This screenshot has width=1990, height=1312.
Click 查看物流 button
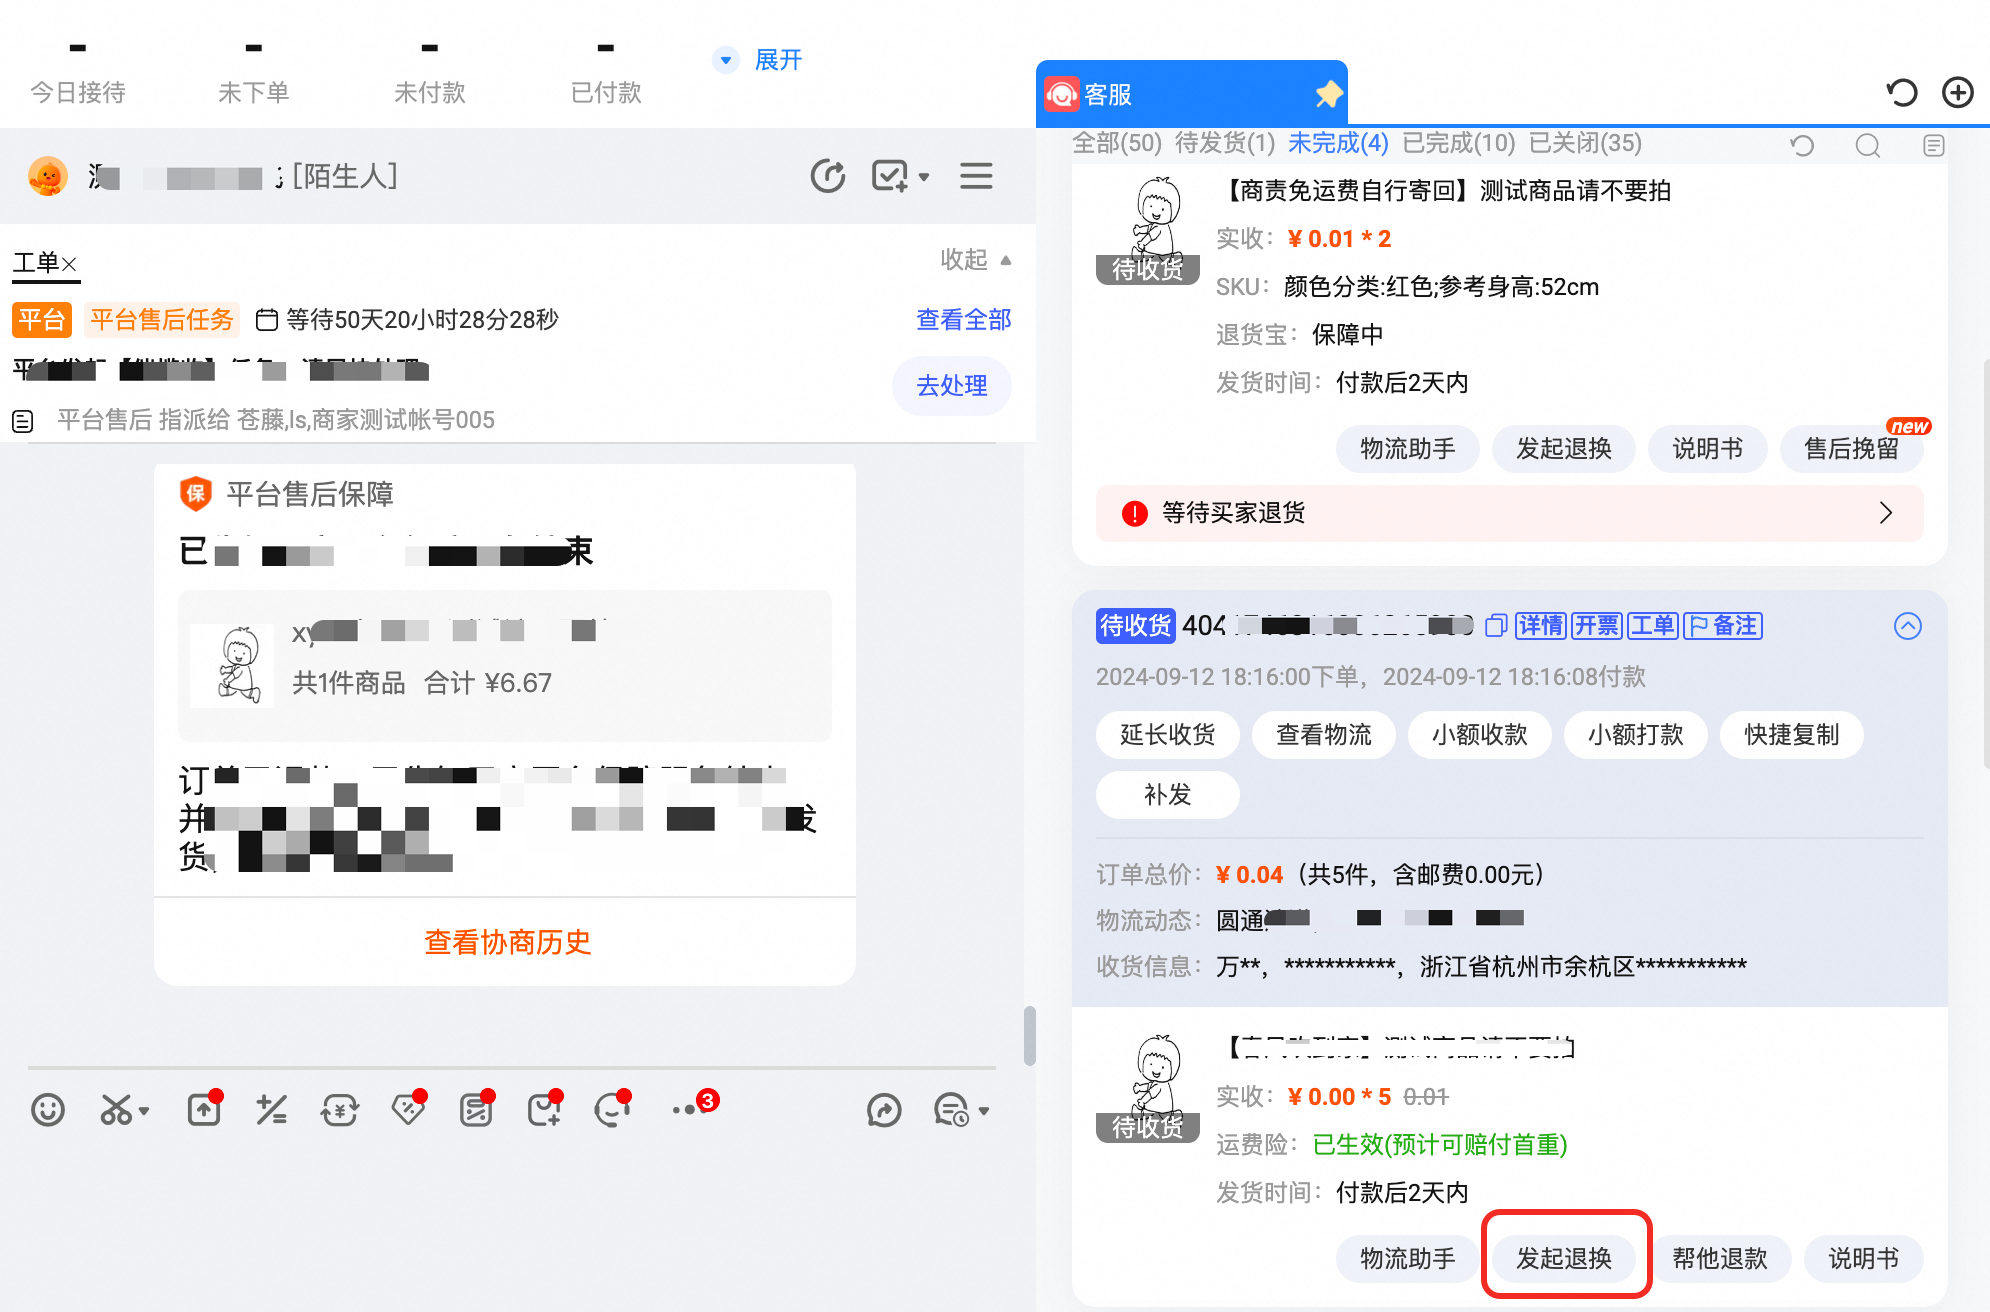click(x=1323, y=735)
